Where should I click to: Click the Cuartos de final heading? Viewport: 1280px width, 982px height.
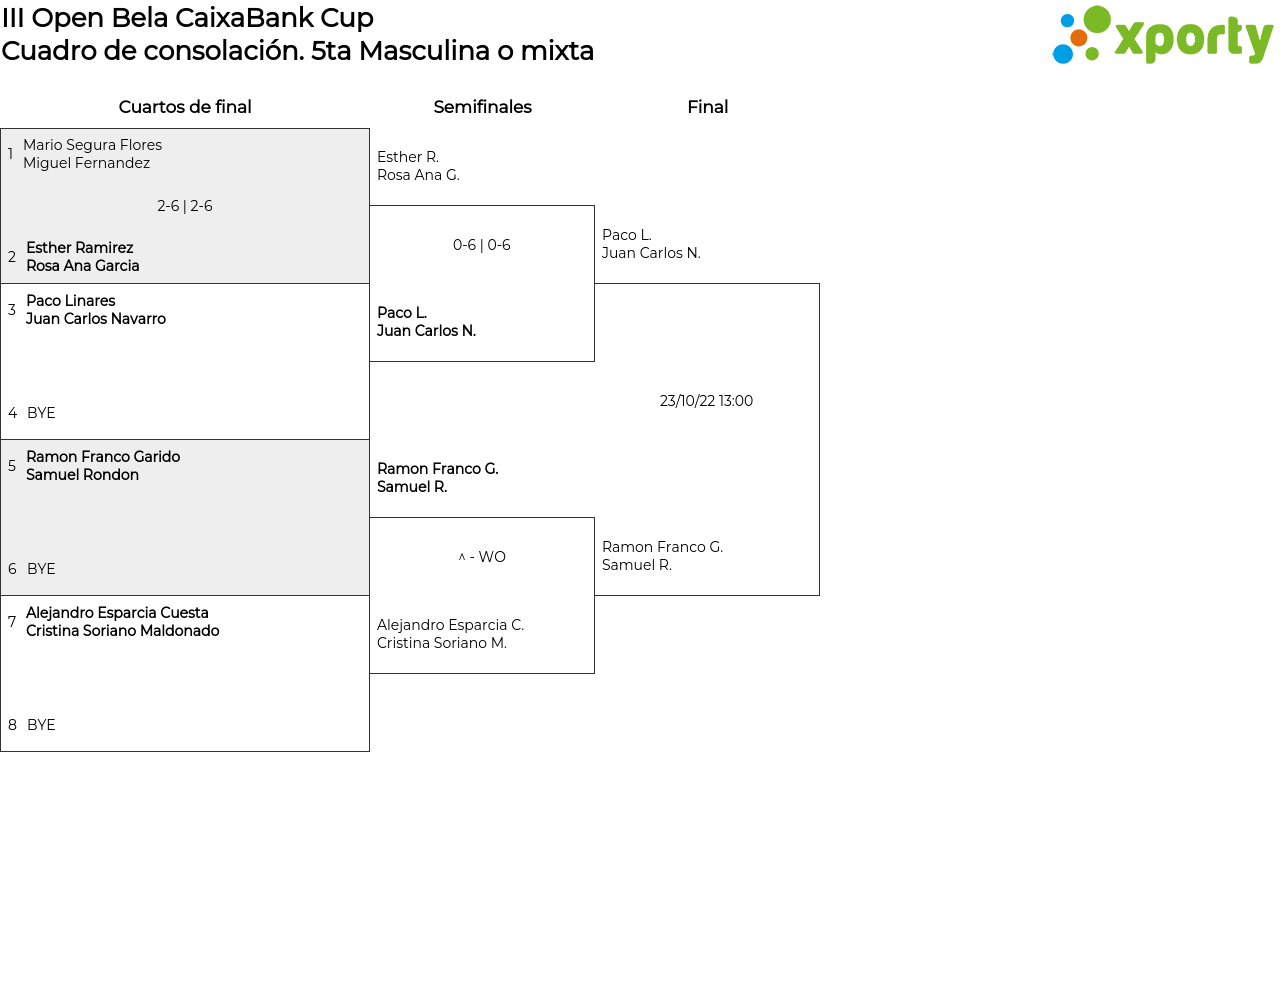click(x=185, y=107)
